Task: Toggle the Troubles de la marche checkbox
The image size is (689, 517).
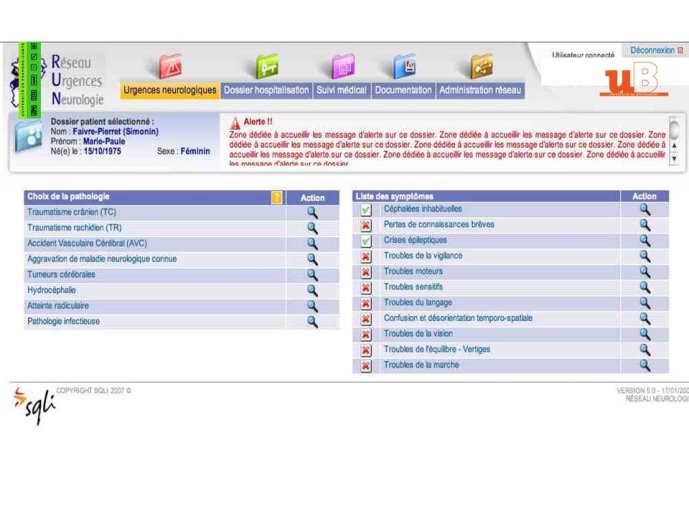Action: (x=366, y=366)
